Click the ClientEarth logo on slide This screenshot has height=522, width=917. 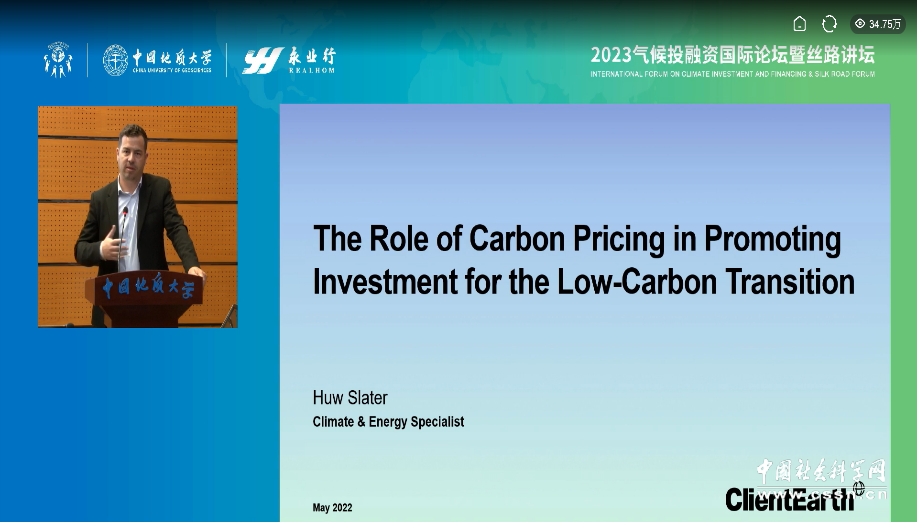click(x=790, y=500)
